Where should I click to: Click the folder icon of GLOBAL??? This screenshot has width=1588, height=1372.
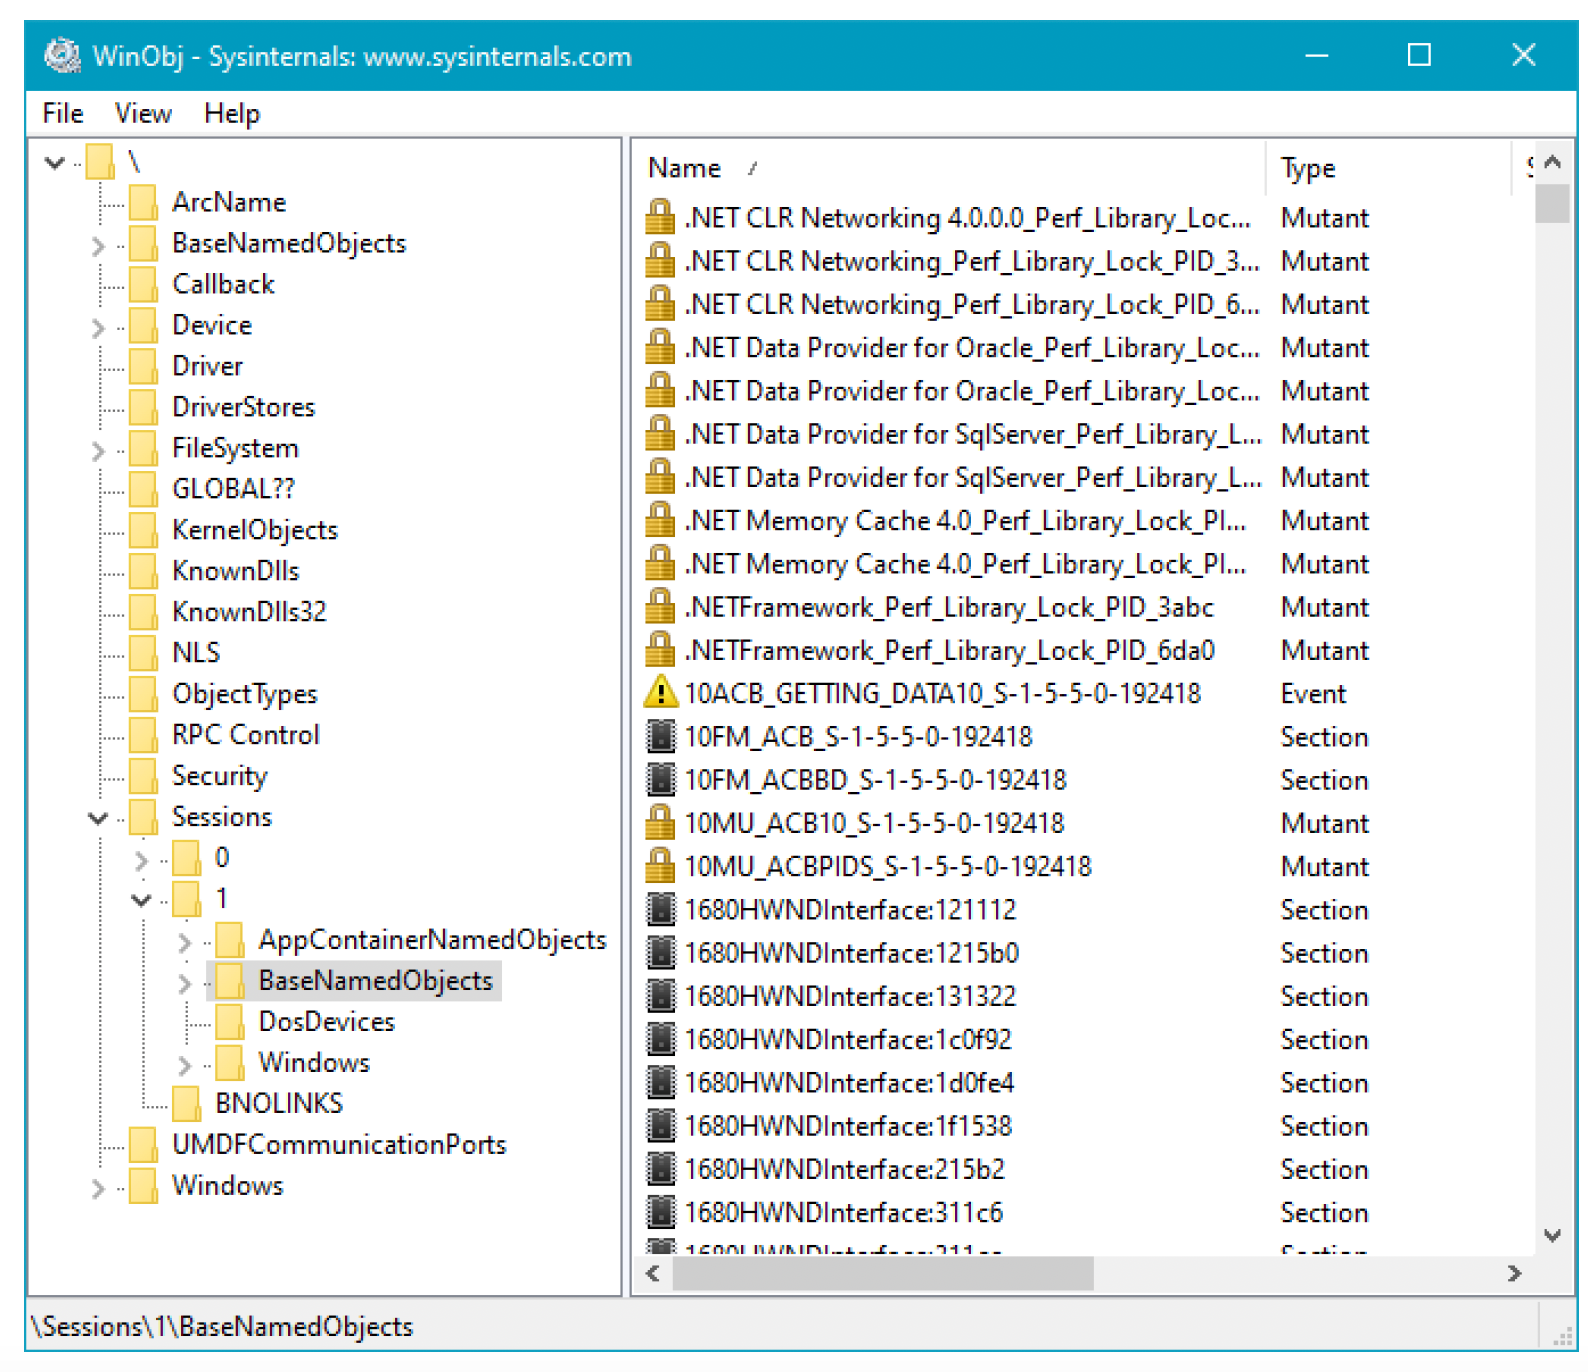144,489
